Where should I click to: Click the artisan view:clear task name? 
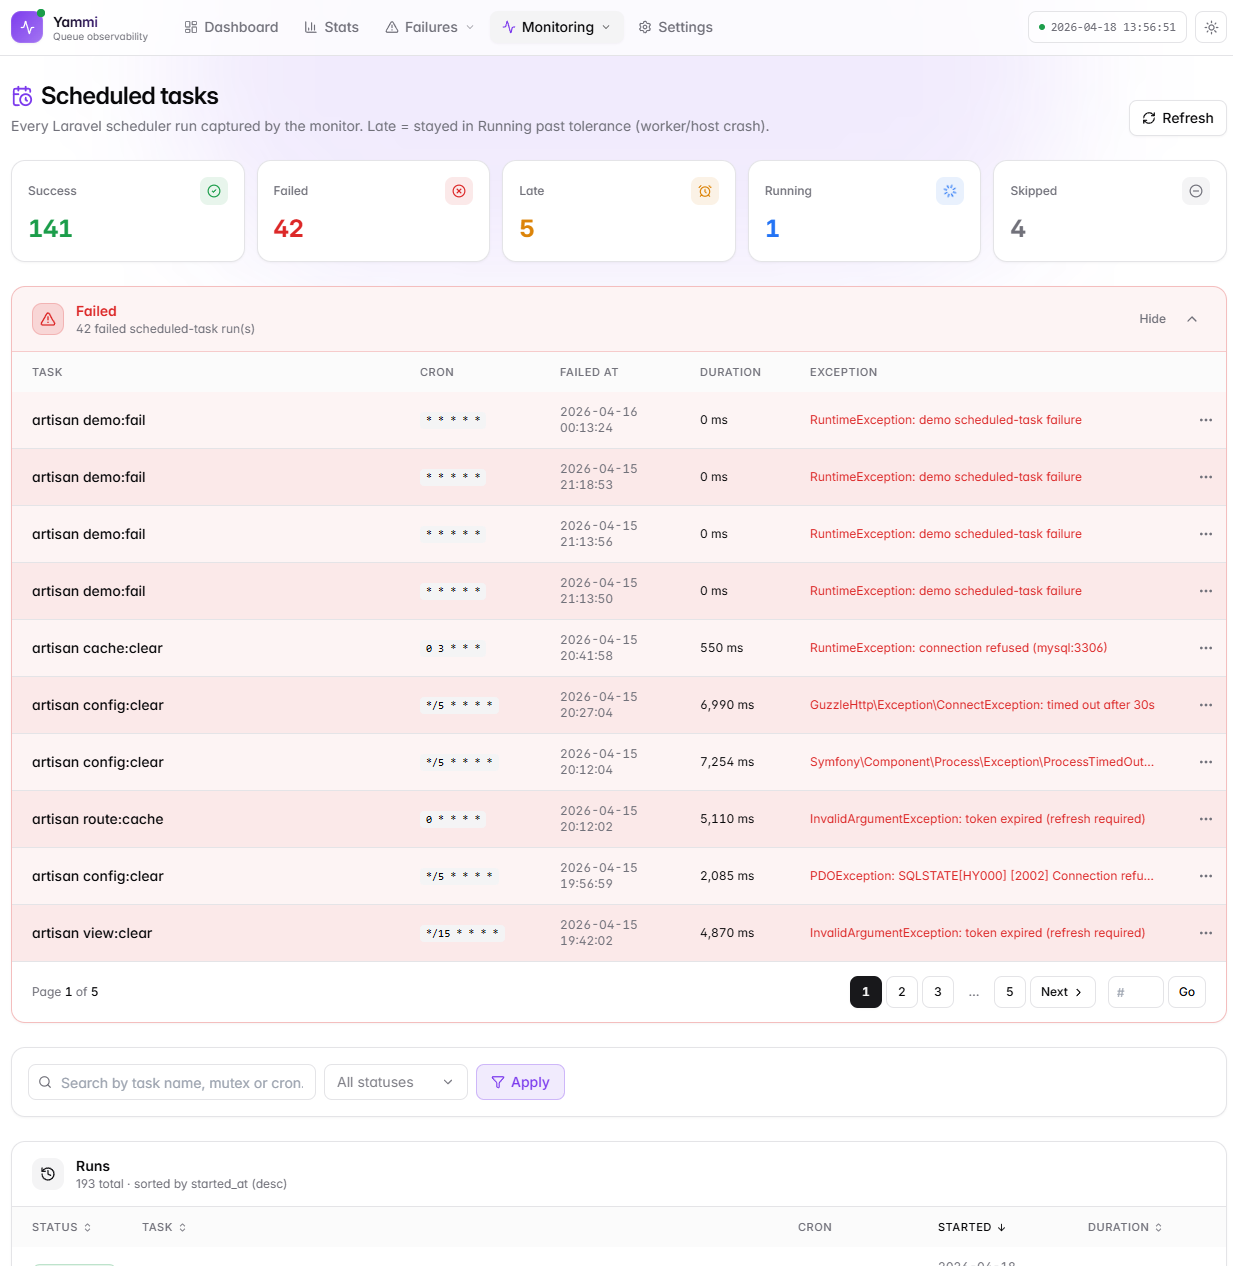(x=92, y=933)
